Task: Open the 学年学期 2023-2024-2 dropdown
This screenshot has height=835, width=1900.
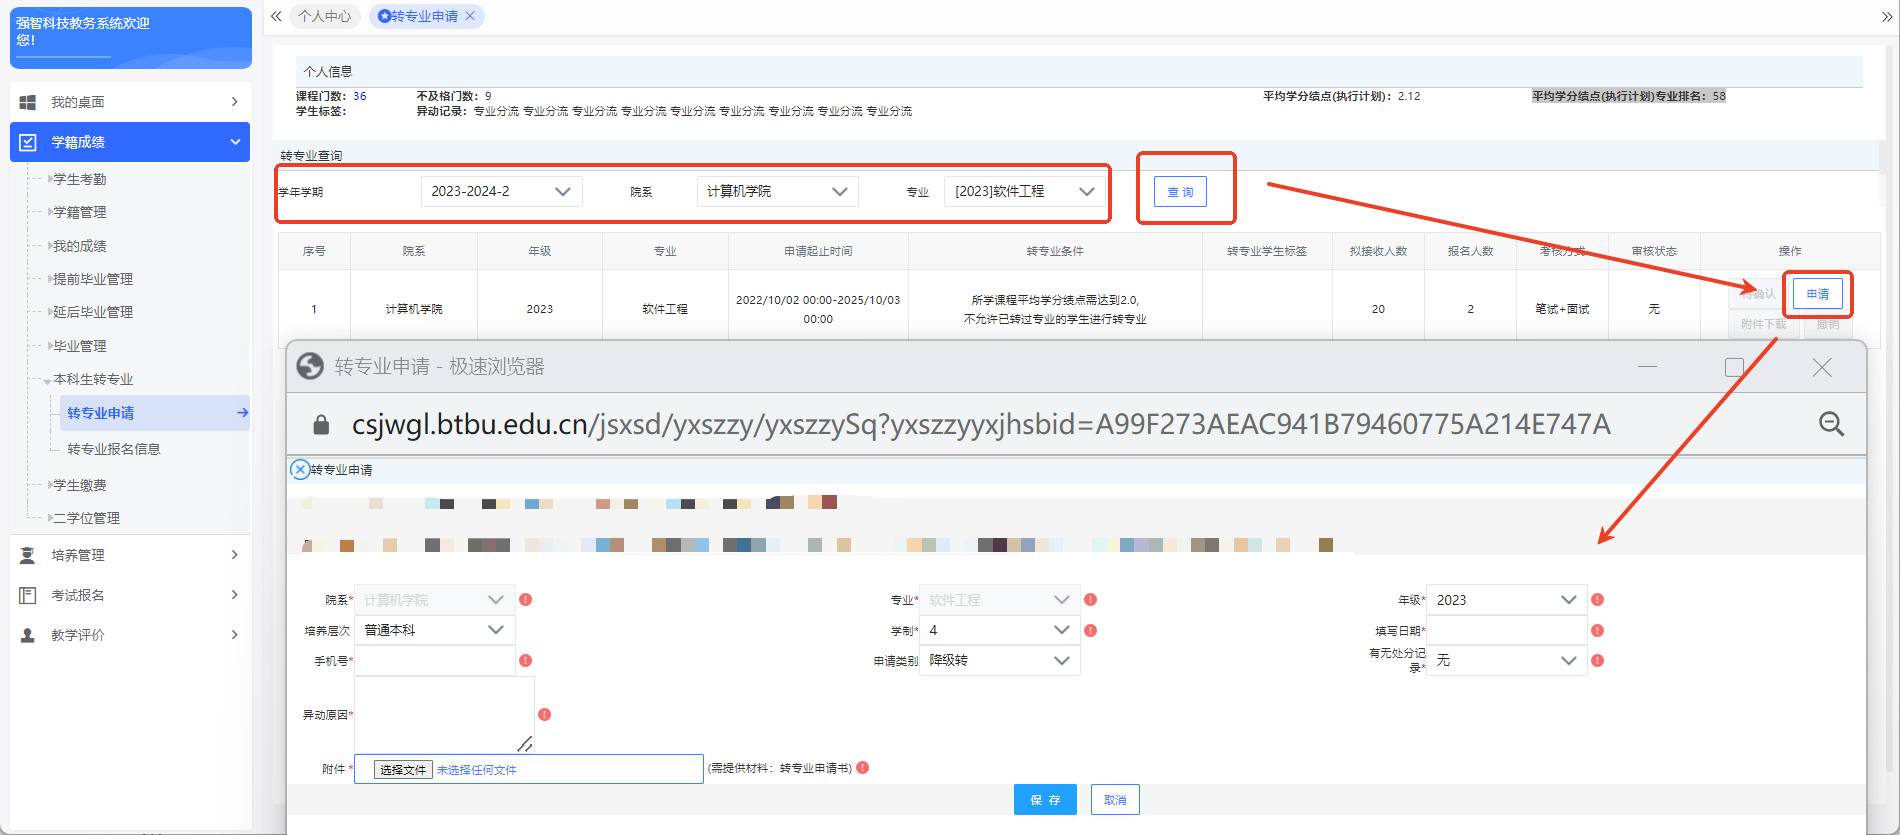Action: tap(501, 191)
